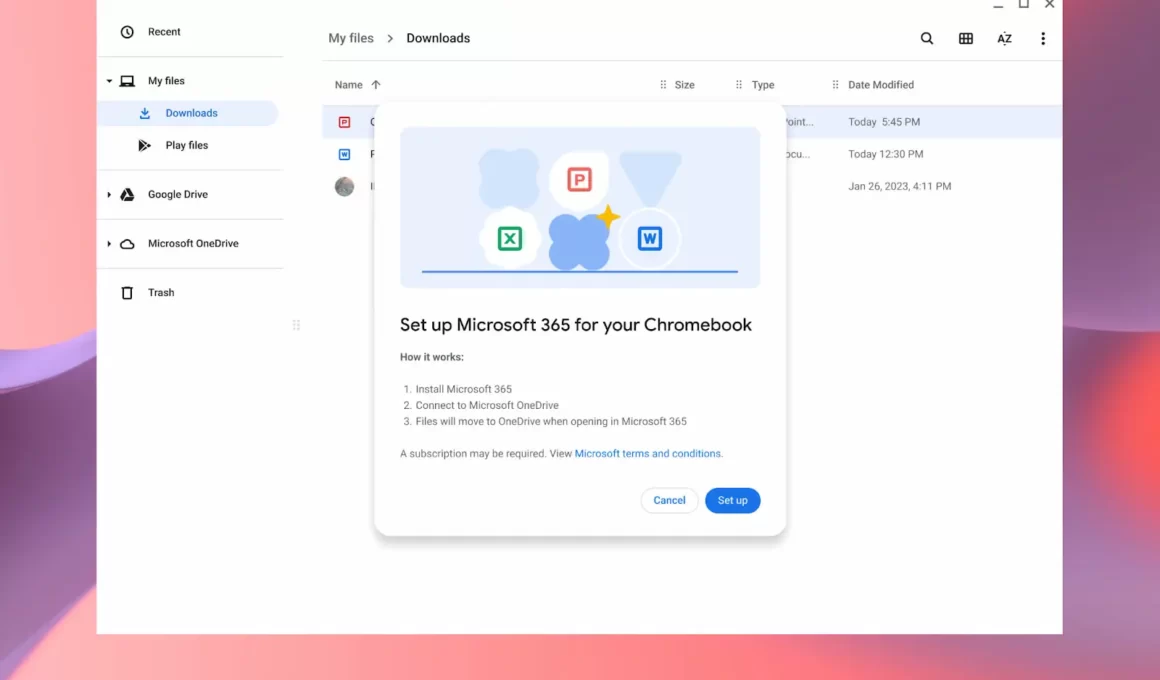This screenshot has width=1160, height=680.
Task: Expand the Google Drive tree
Action: (x=109, y=195)
